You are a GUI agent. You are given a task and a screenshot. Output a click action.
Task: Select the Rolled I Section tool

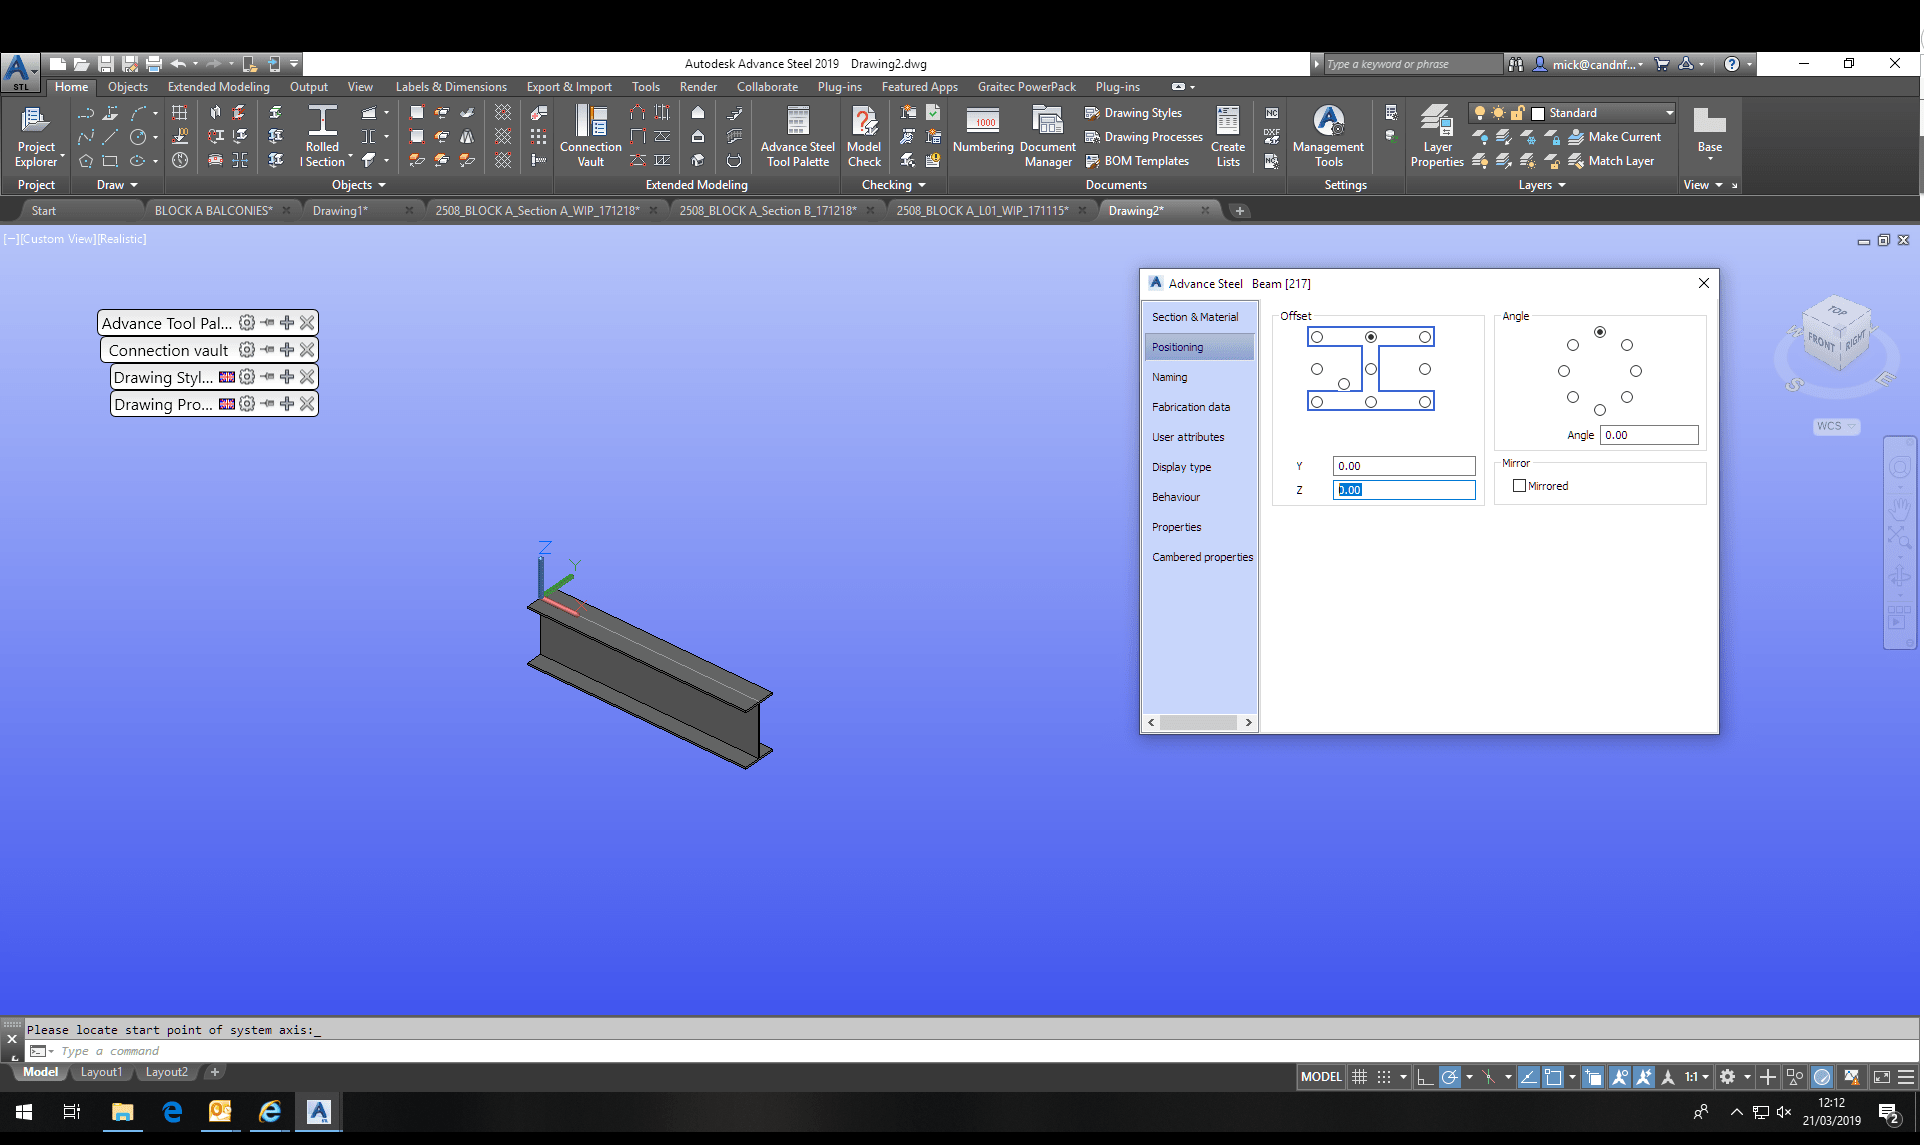coord(322,135)
